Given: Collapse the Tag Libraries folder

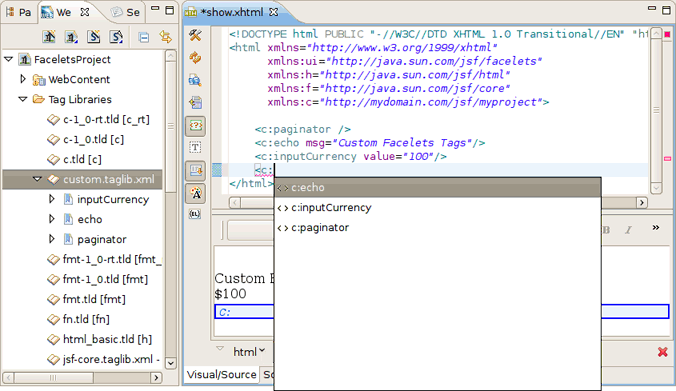Looking at the screenshot, I should (23, 99).
